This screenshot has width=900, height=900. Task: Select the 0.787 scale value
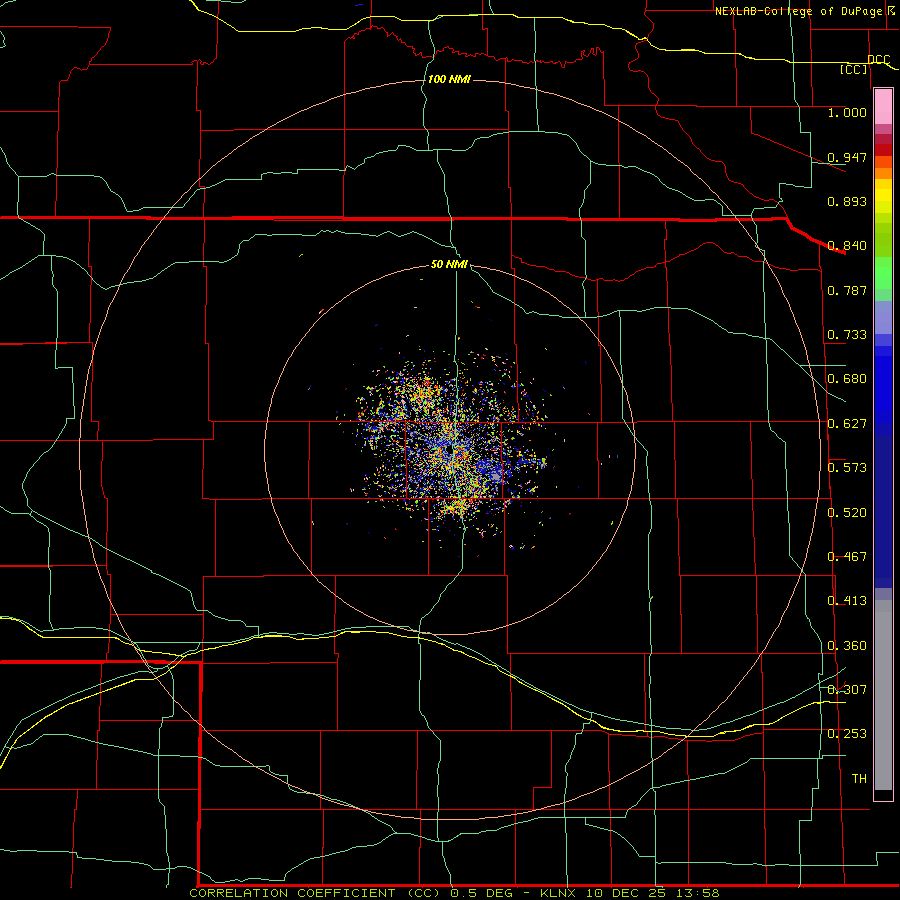coord(847,290)
